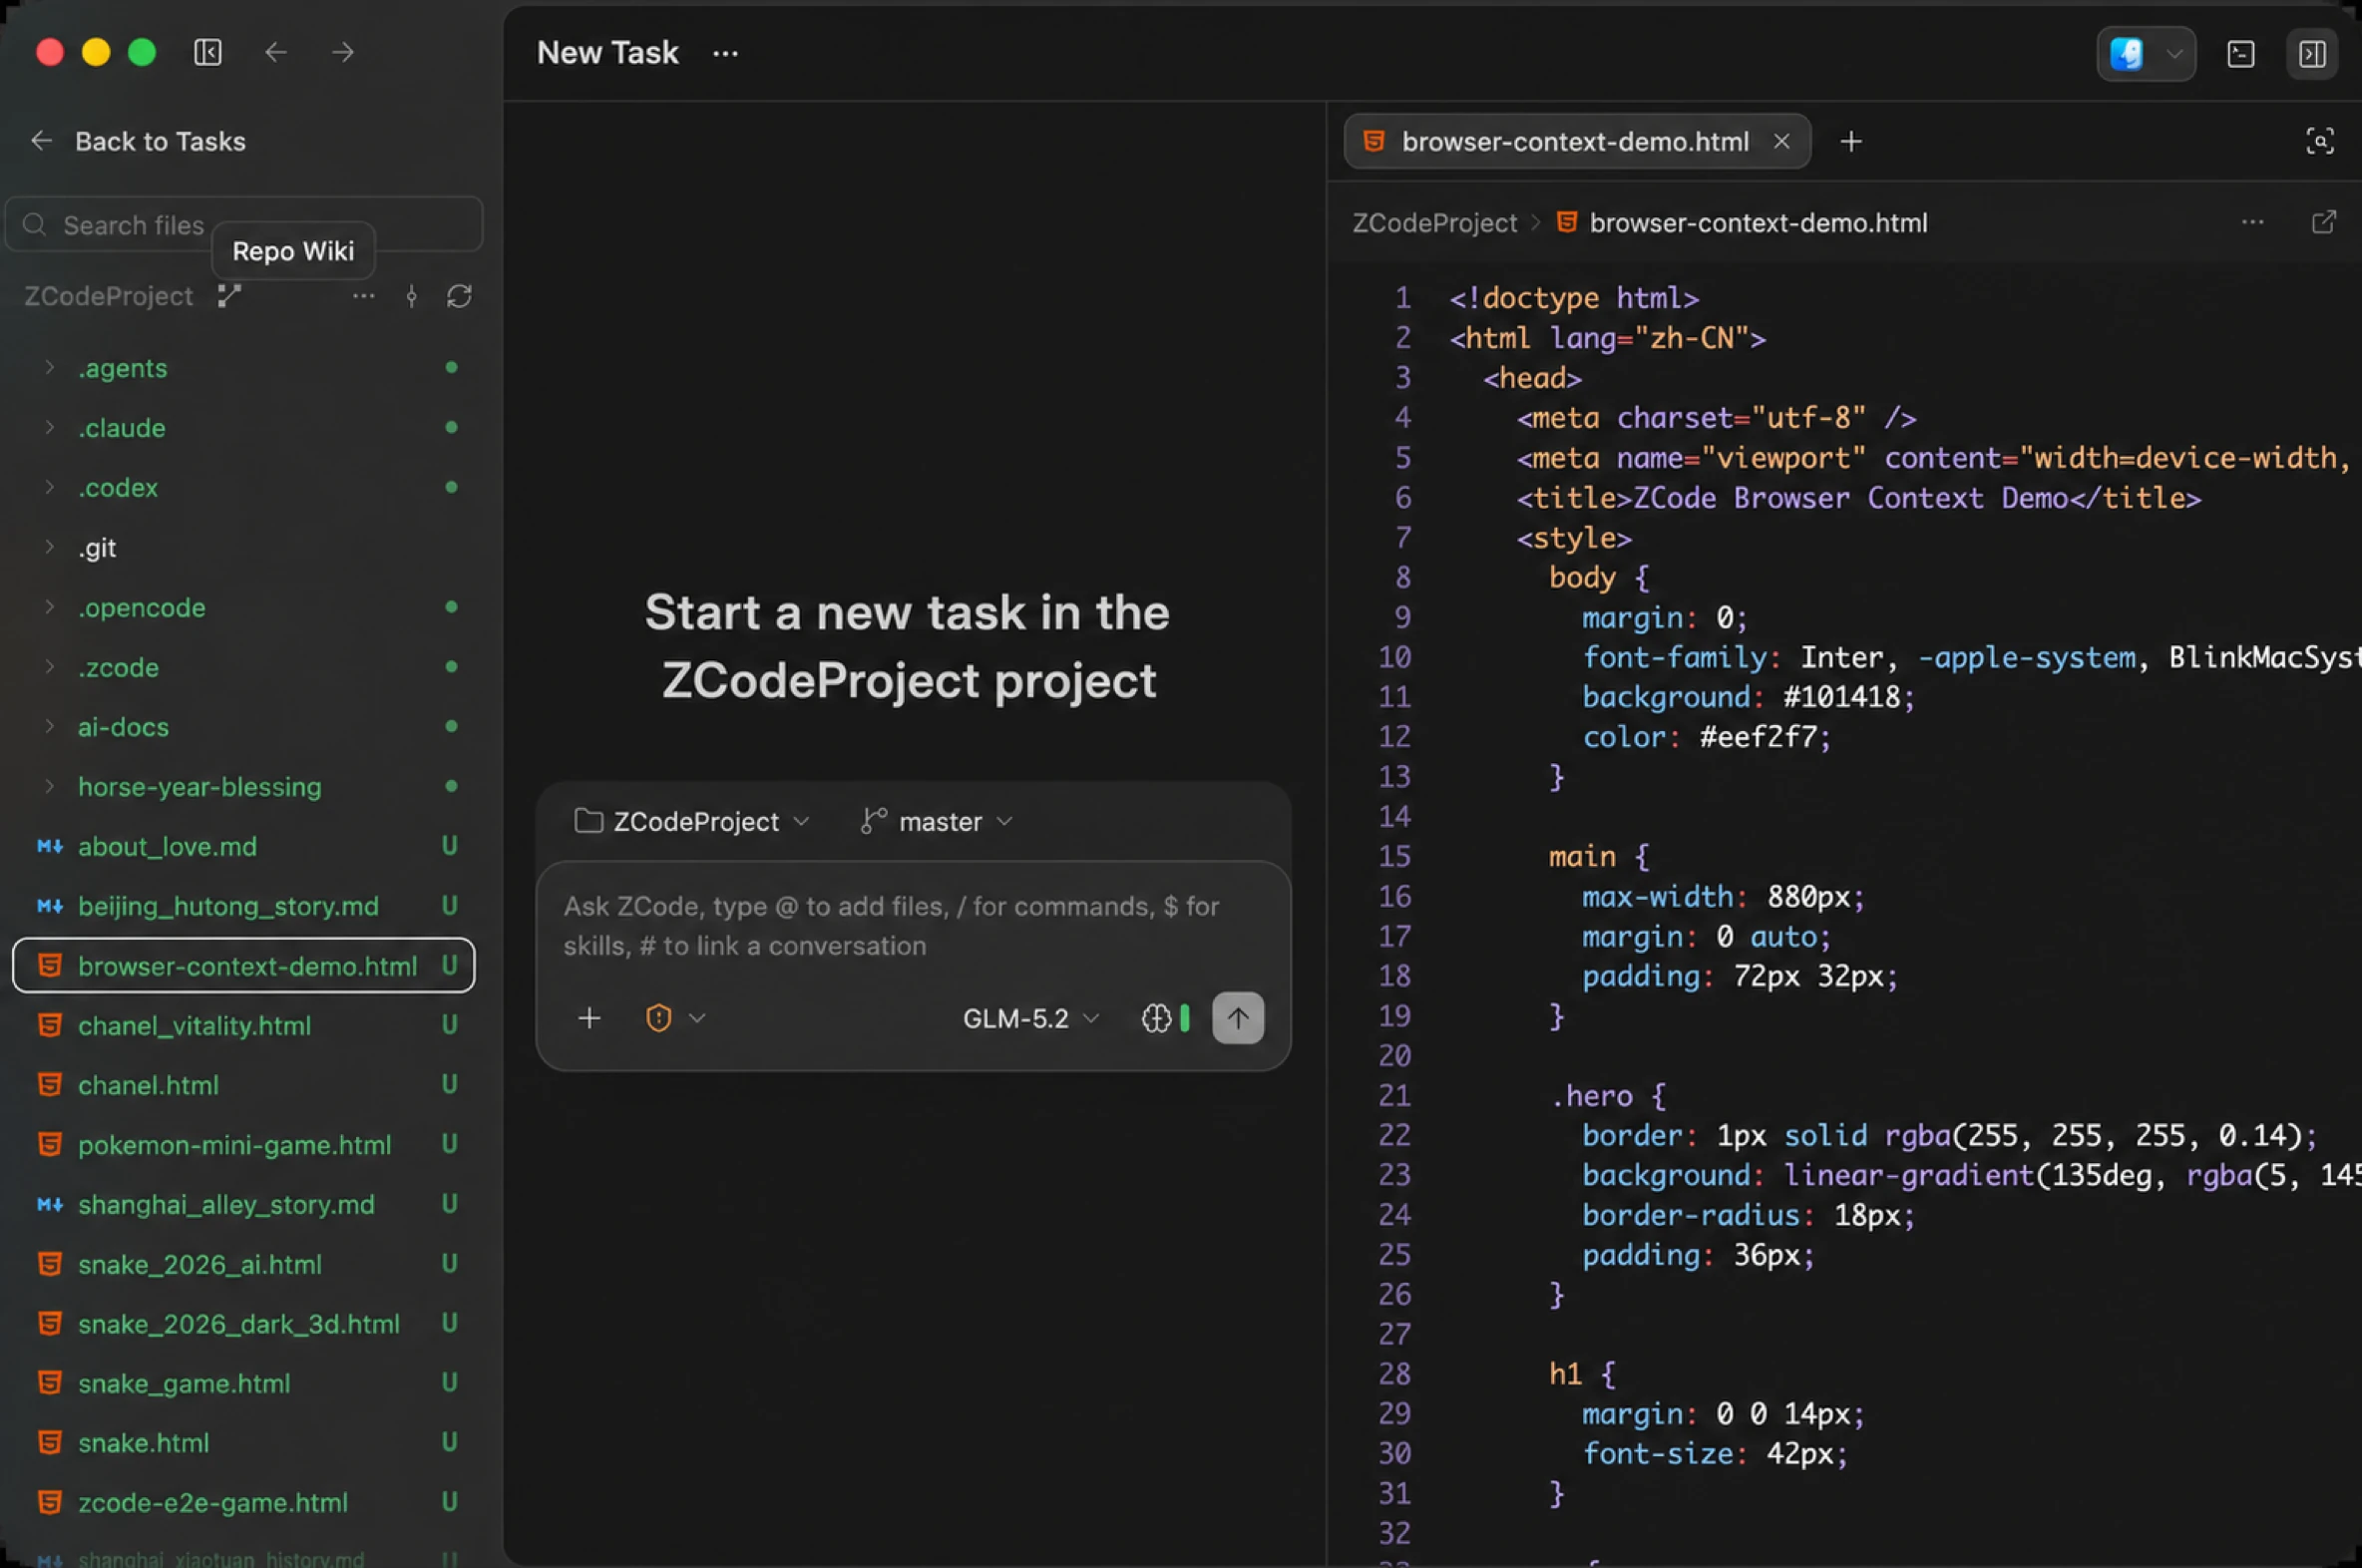The image size is (2362, 1568).
Task: Go forward with the right arrow icon
Action: [343, 52]
